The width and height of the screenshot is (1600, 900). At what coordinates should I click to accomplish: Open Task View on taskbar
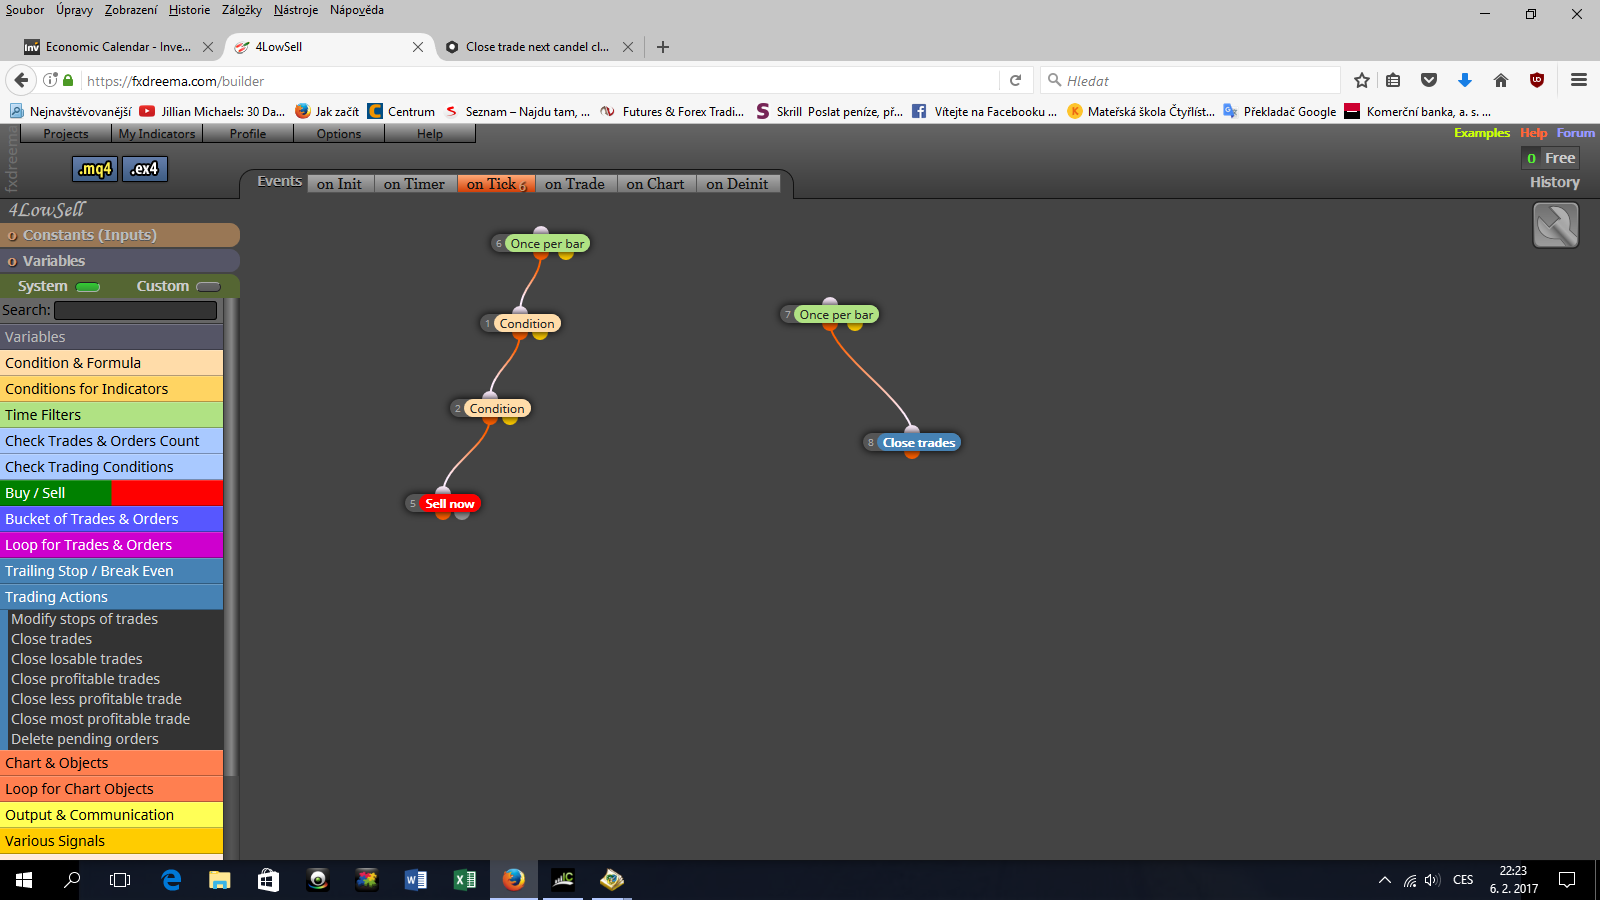[x=120, y=880]
